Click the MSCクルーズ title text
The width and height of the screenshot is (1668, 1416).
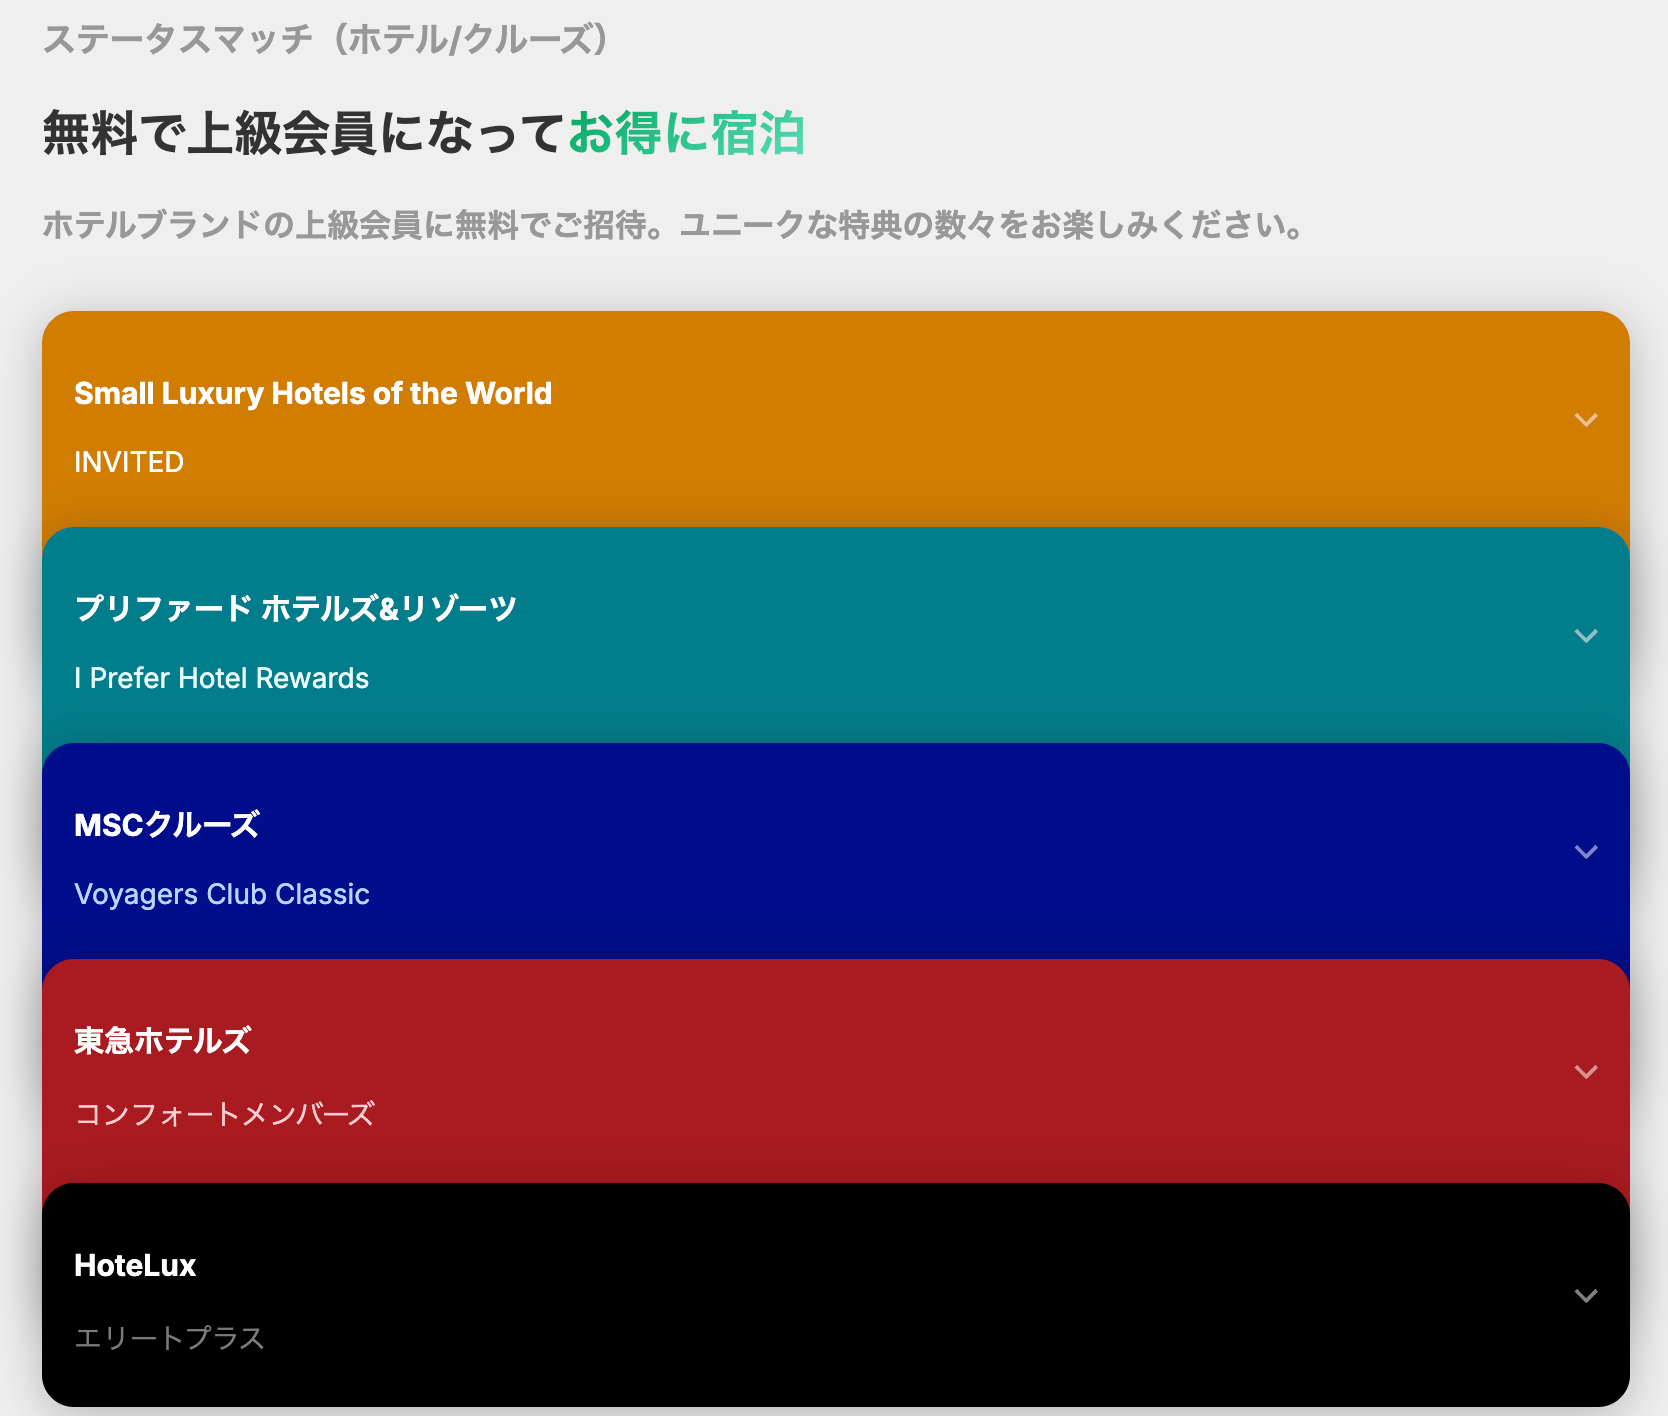[x=166, y=825]
